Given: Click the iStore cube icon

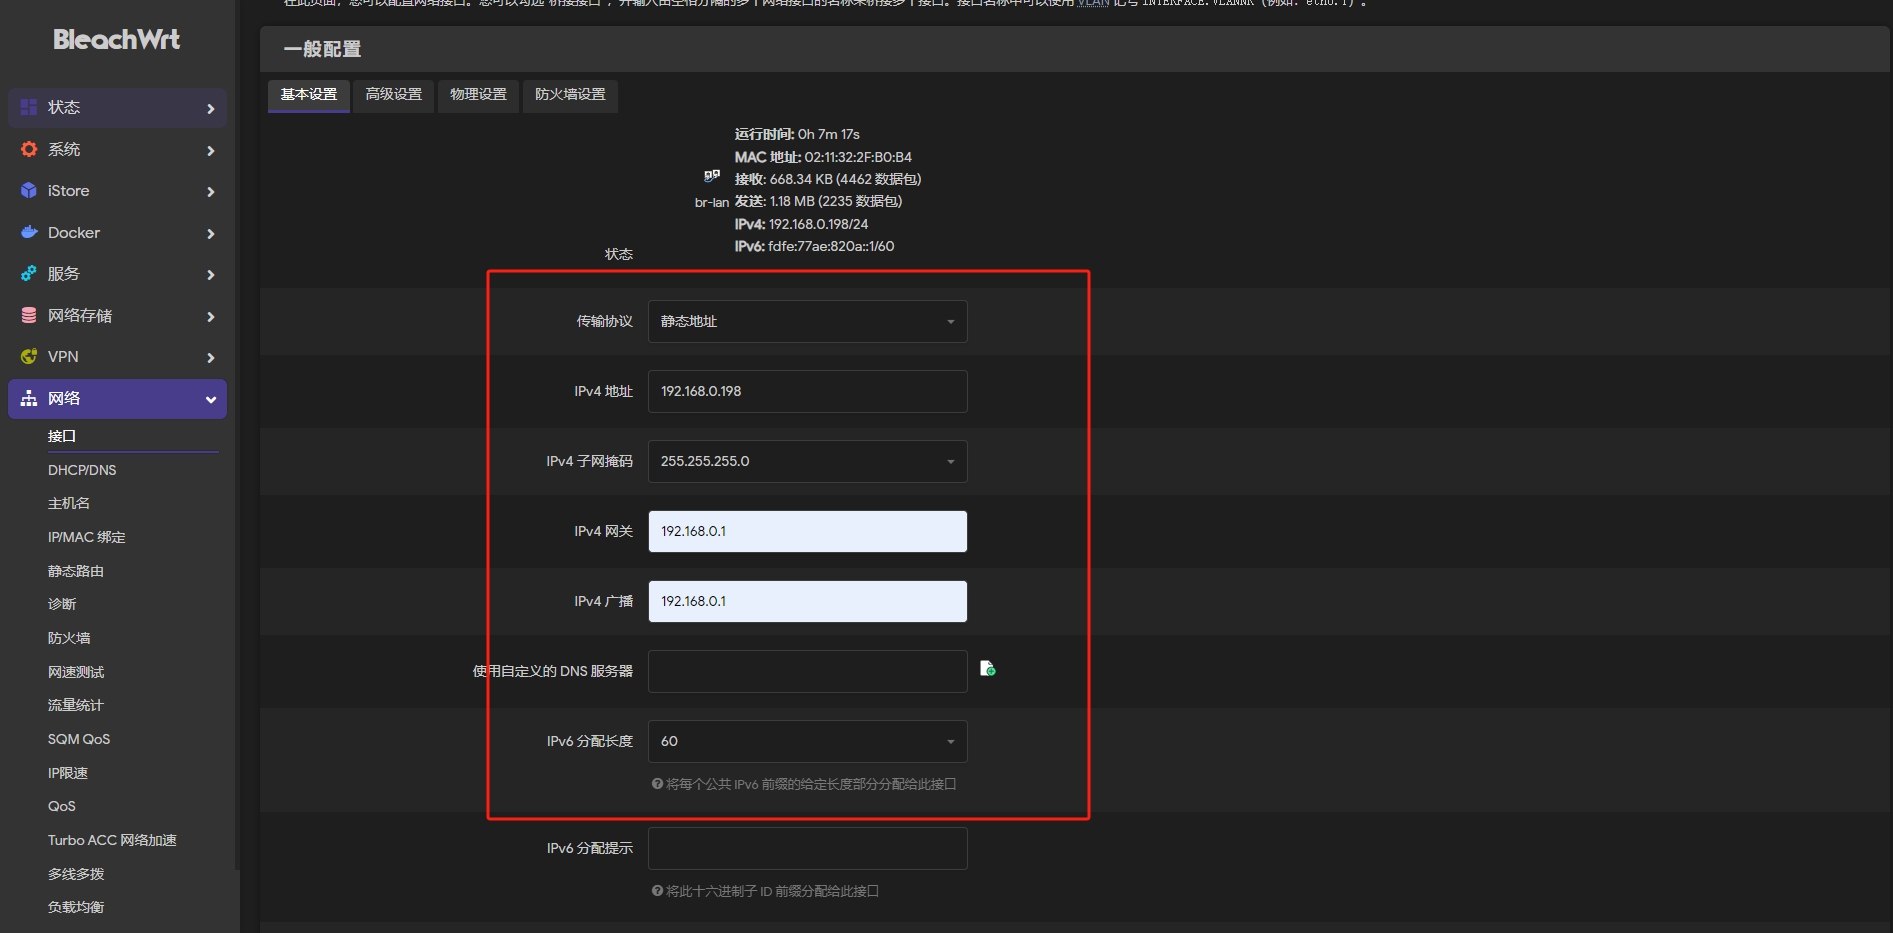Looking at the screenshot, I should pos(29,191).
